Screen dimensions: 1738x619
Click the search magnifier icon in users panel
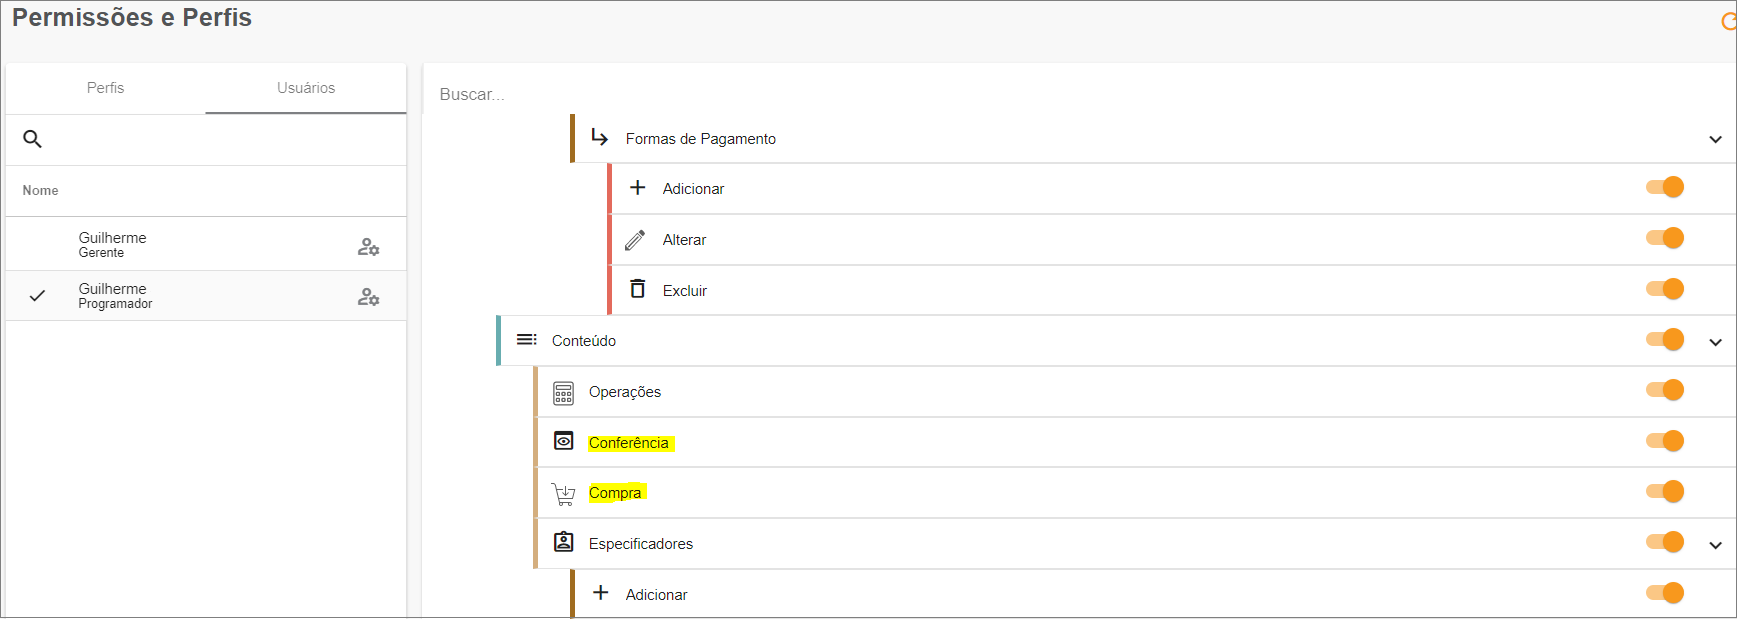pyautogui.click(x=33, y=139)
